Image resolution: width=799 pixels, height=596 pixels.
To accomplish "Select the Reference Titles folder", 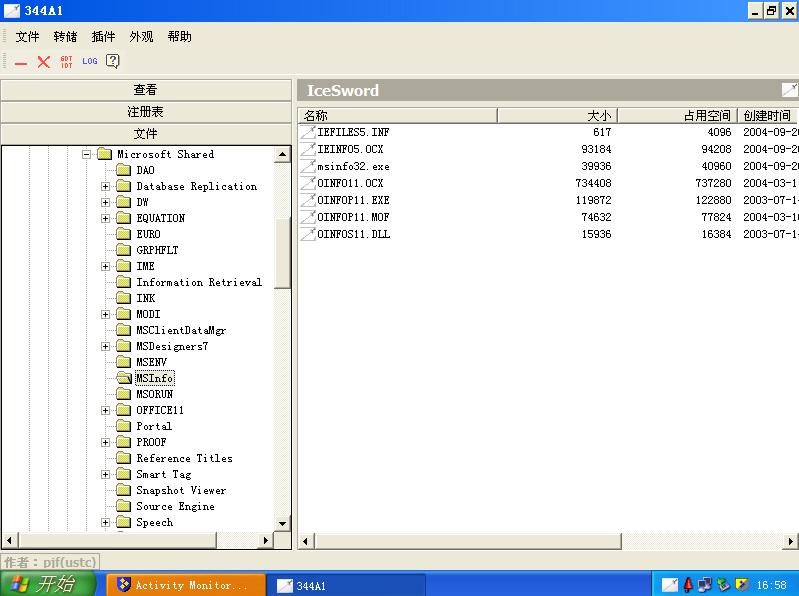I will (184, 458).
